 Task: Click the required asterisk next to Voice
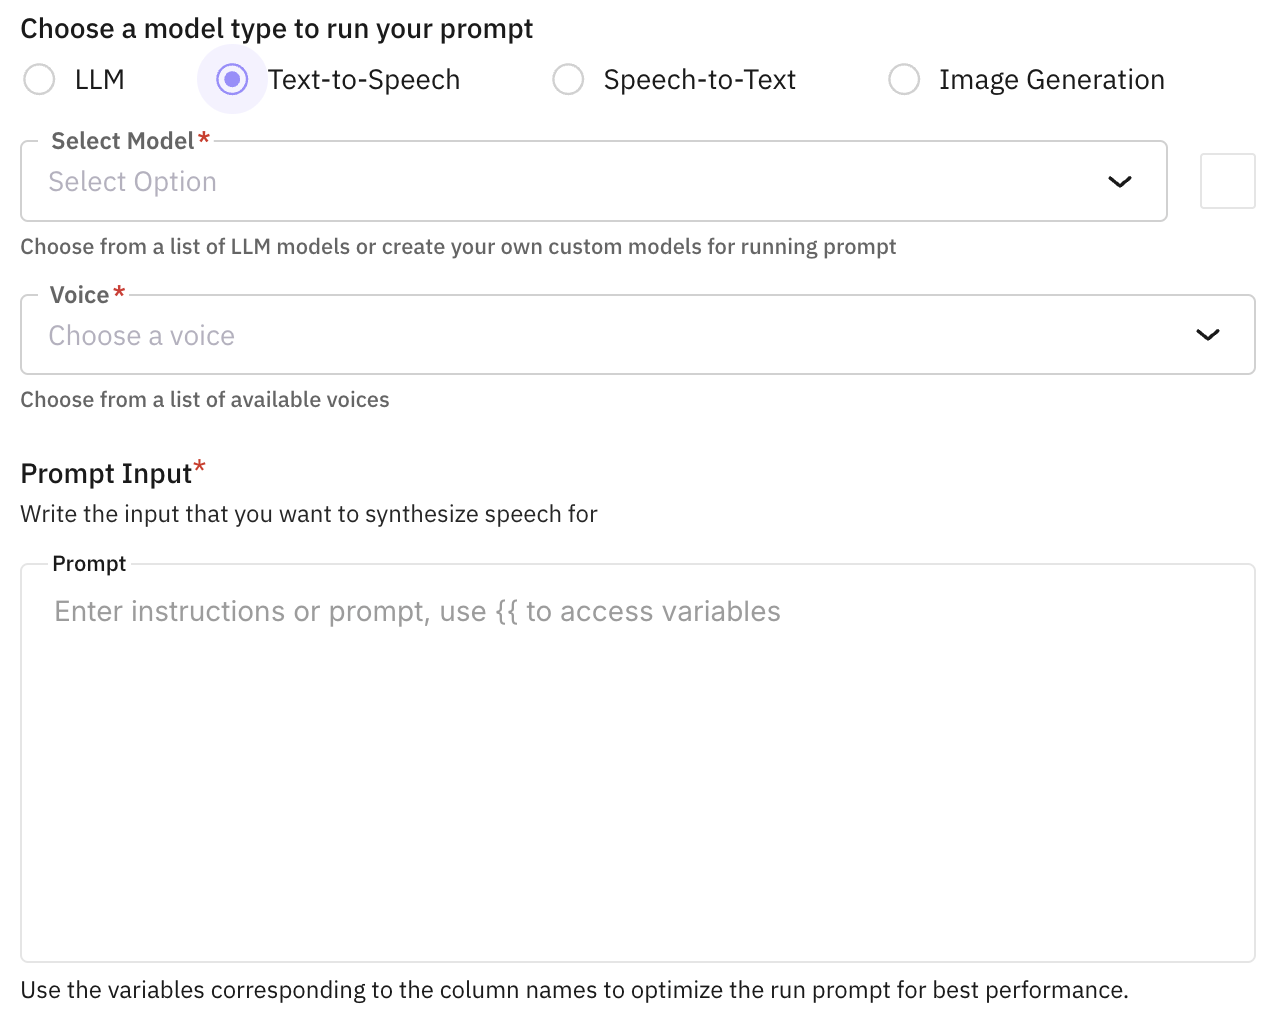(120, 293)
